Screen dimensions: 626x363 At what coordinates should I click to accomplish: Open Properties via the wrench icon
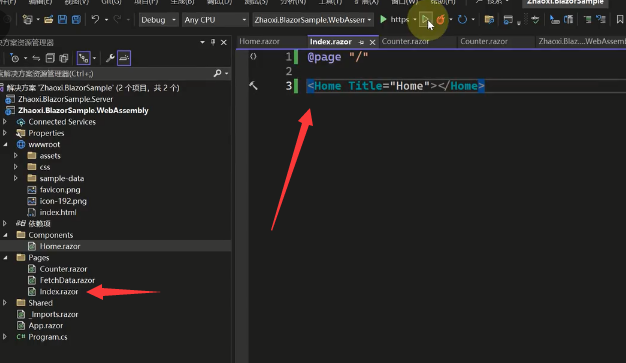coord(110,58)
